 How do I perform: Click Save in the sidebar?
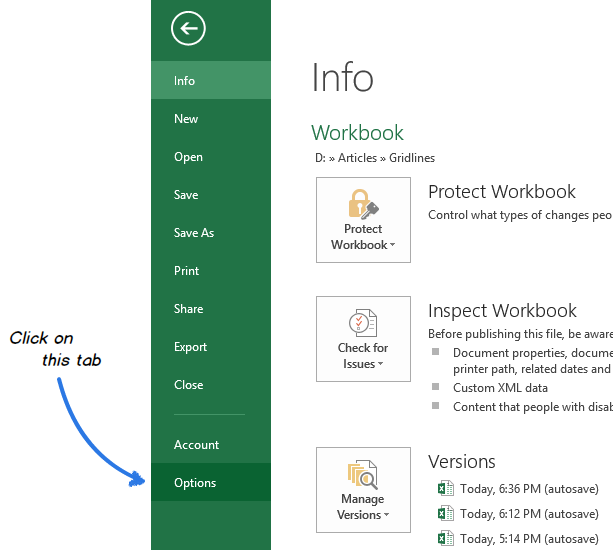[211, 194]
